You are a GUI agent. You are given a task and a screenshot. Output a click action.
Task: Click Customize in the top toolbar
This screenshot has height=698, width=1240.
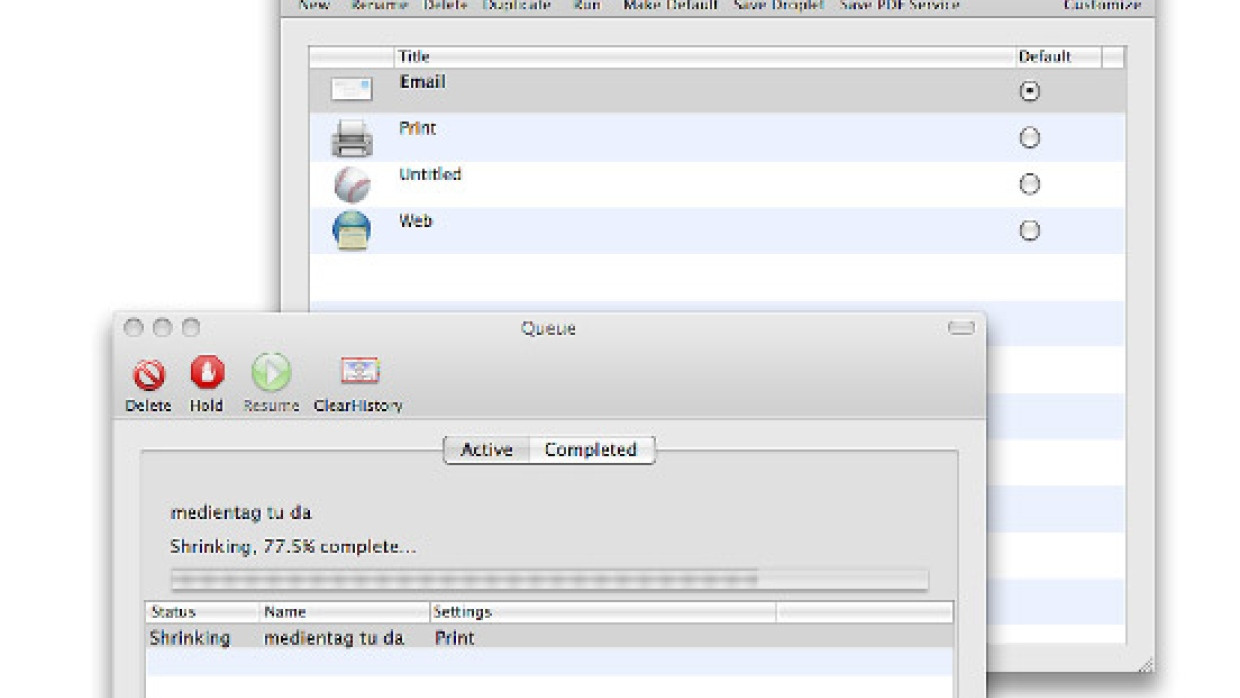pos(1101,6)
